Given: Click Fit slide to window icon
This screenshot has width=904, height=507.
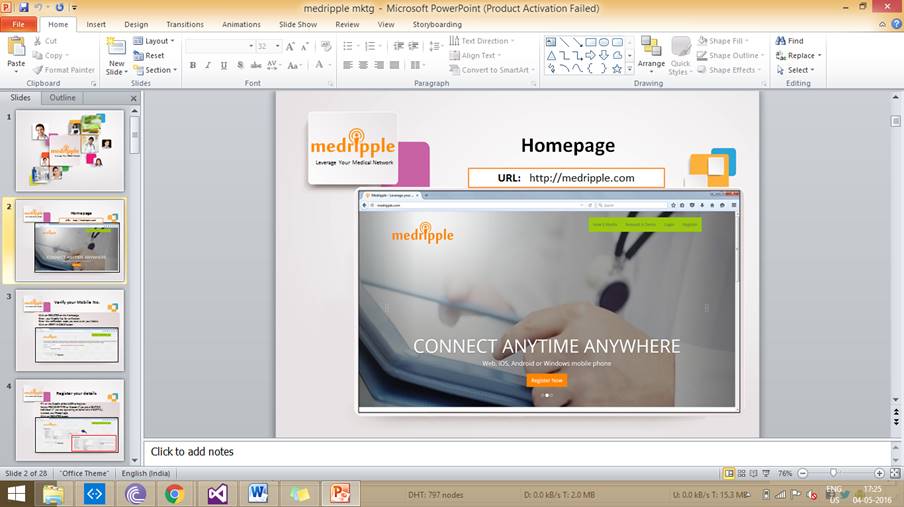Looking at the screenshot, I should (x=895, y=473).
